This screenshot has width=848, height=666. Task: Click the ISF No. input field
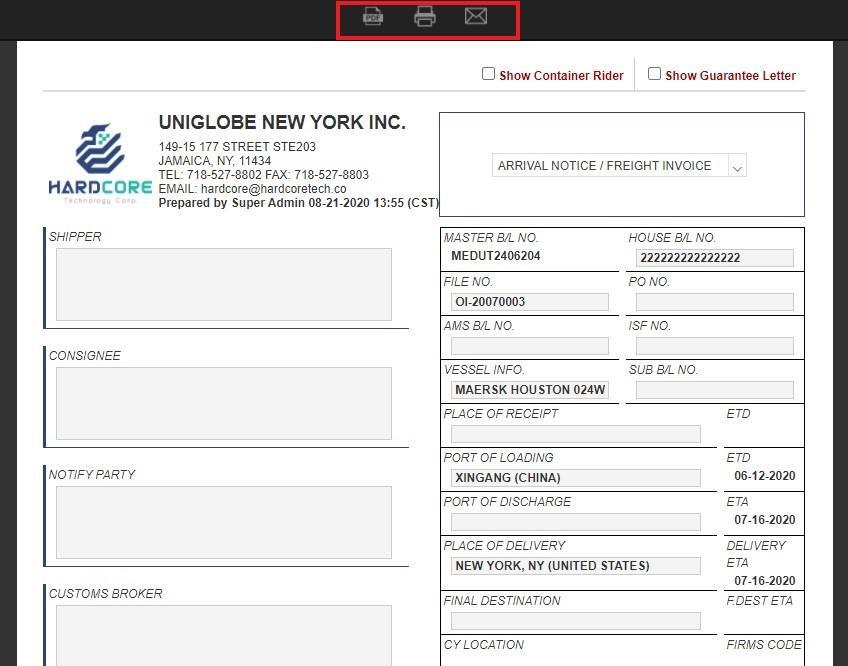click(x=714, y=346)
